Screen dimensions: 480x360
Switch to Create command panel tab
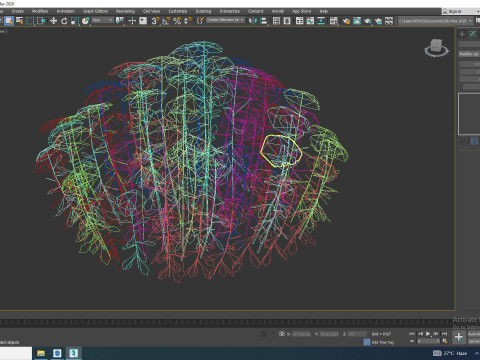462,34
